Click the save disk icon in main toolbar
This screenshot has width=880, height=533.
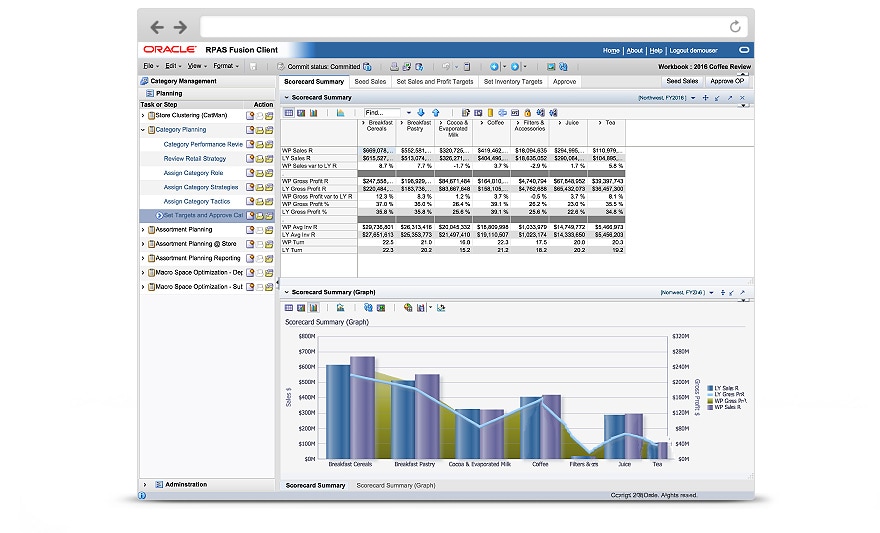tap(253, 67)
